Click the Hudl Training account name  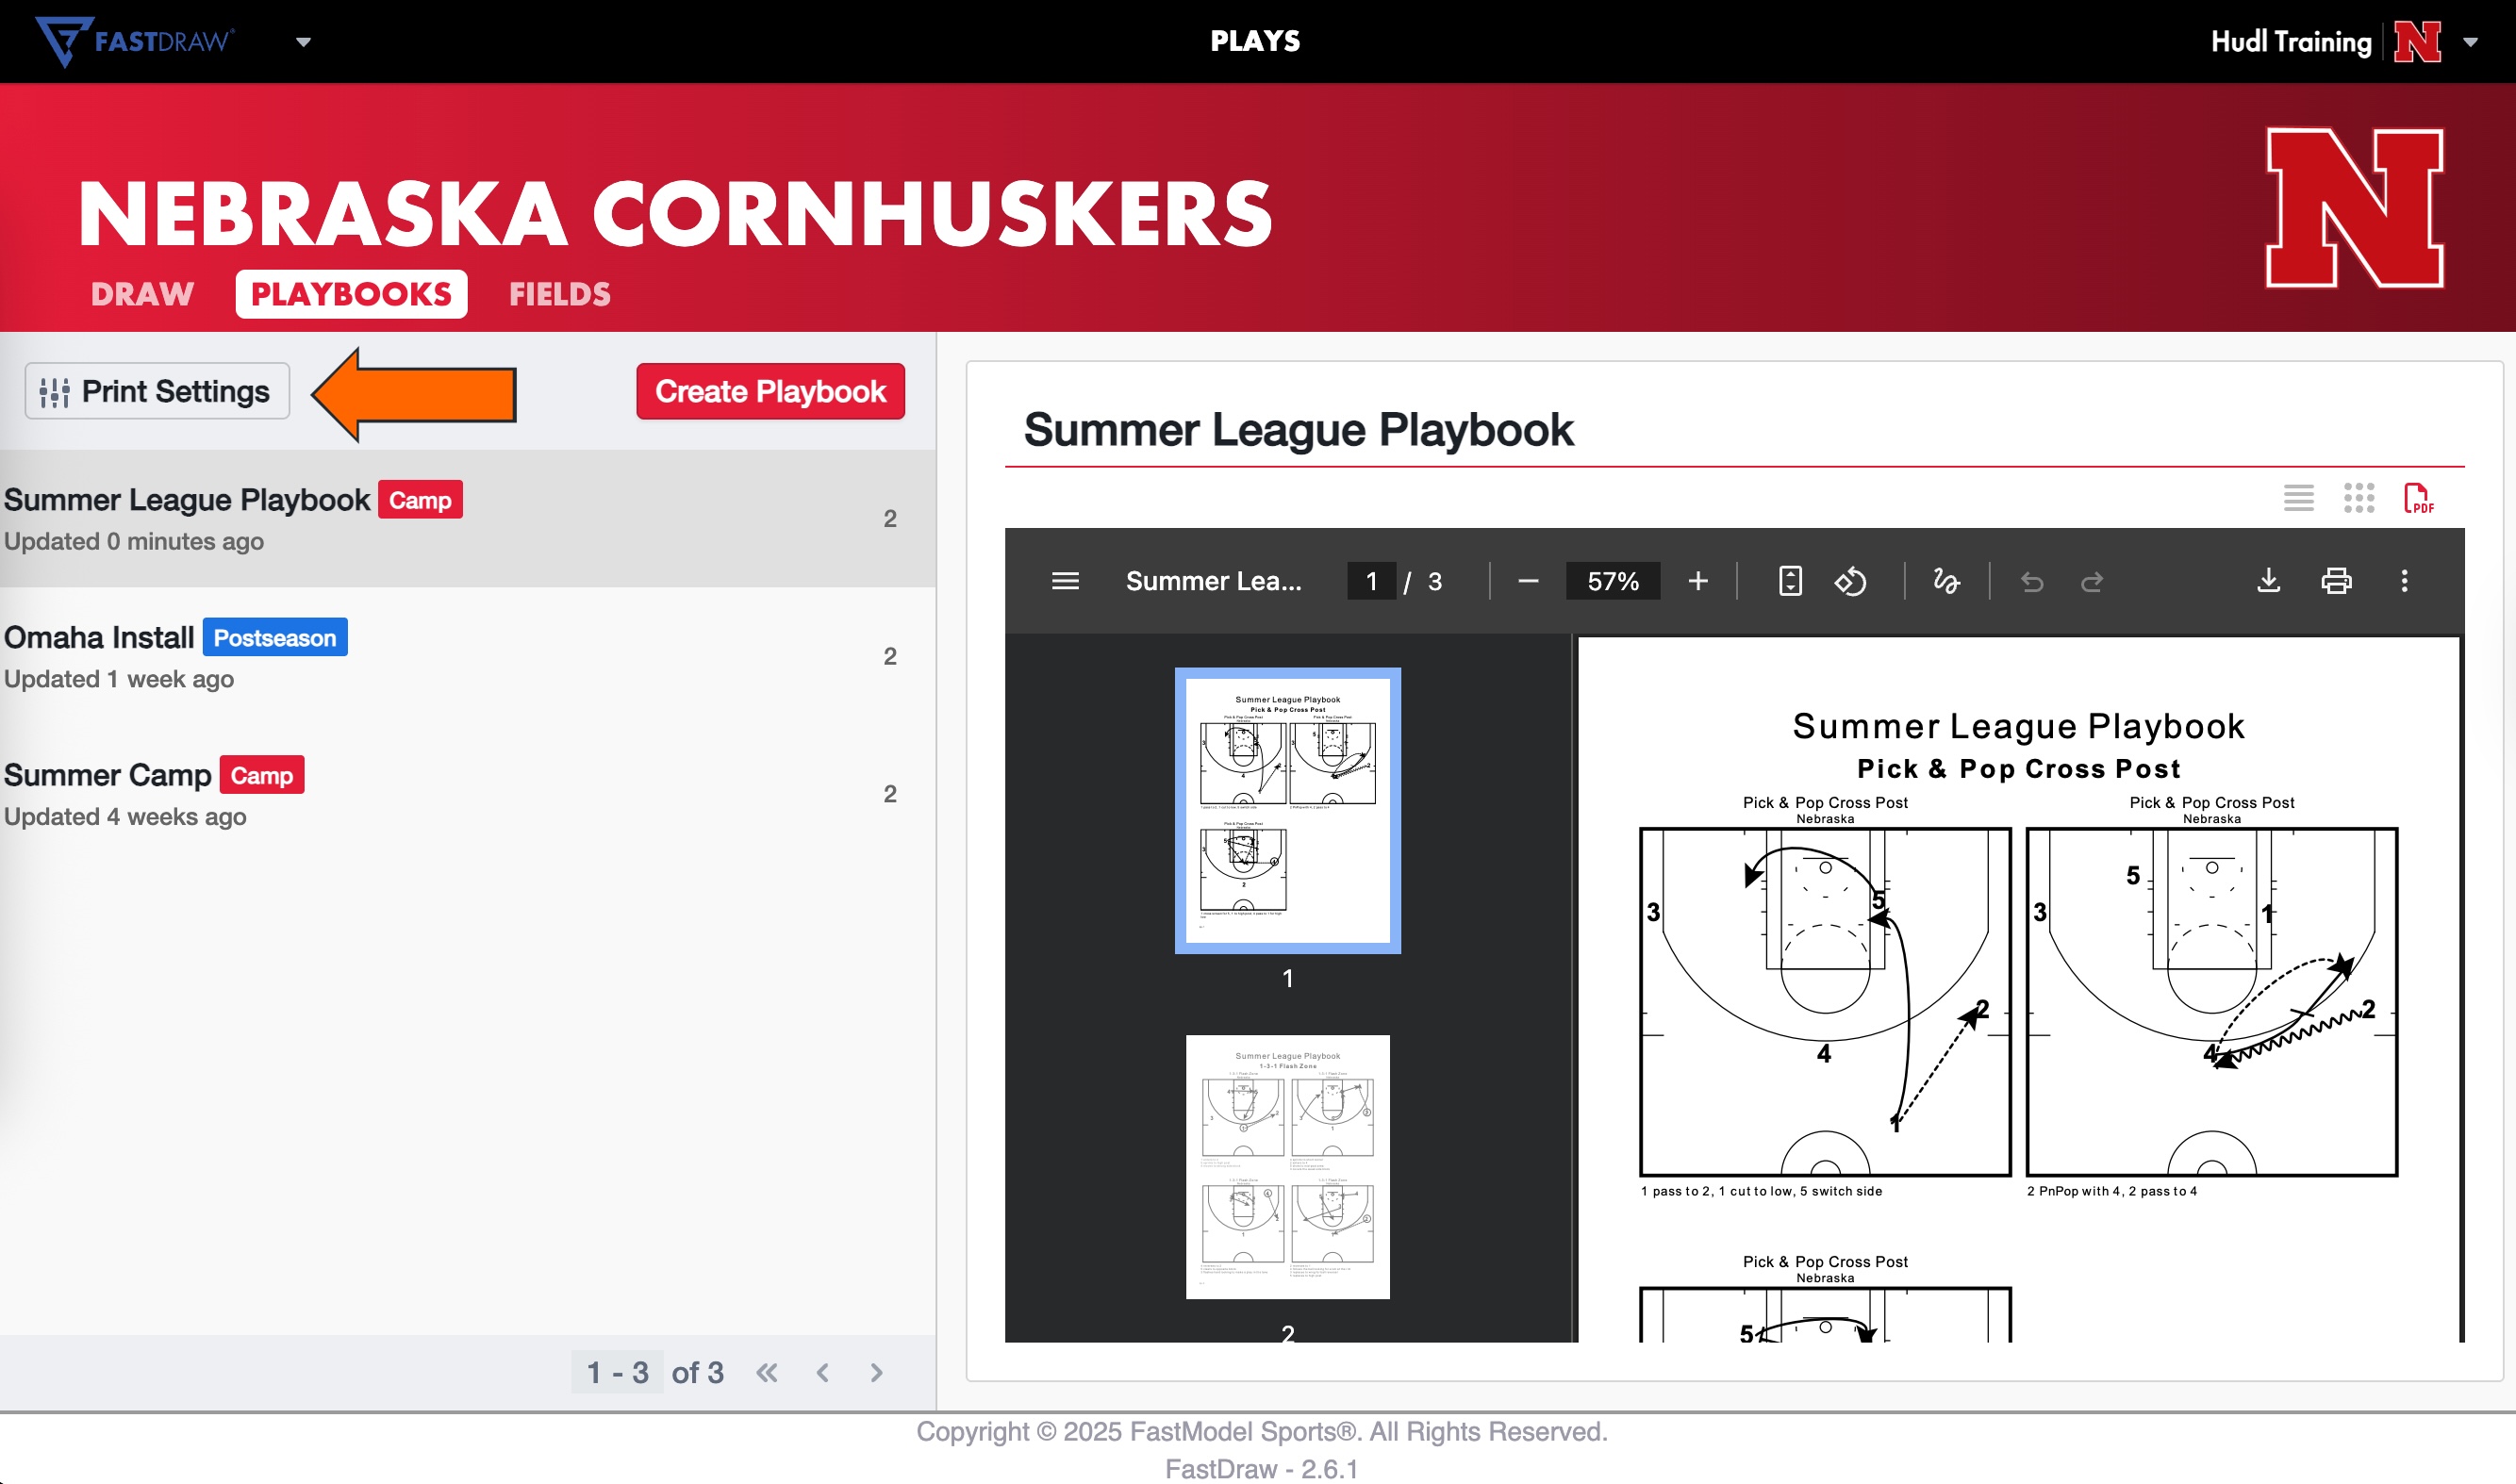(2291, 42)
